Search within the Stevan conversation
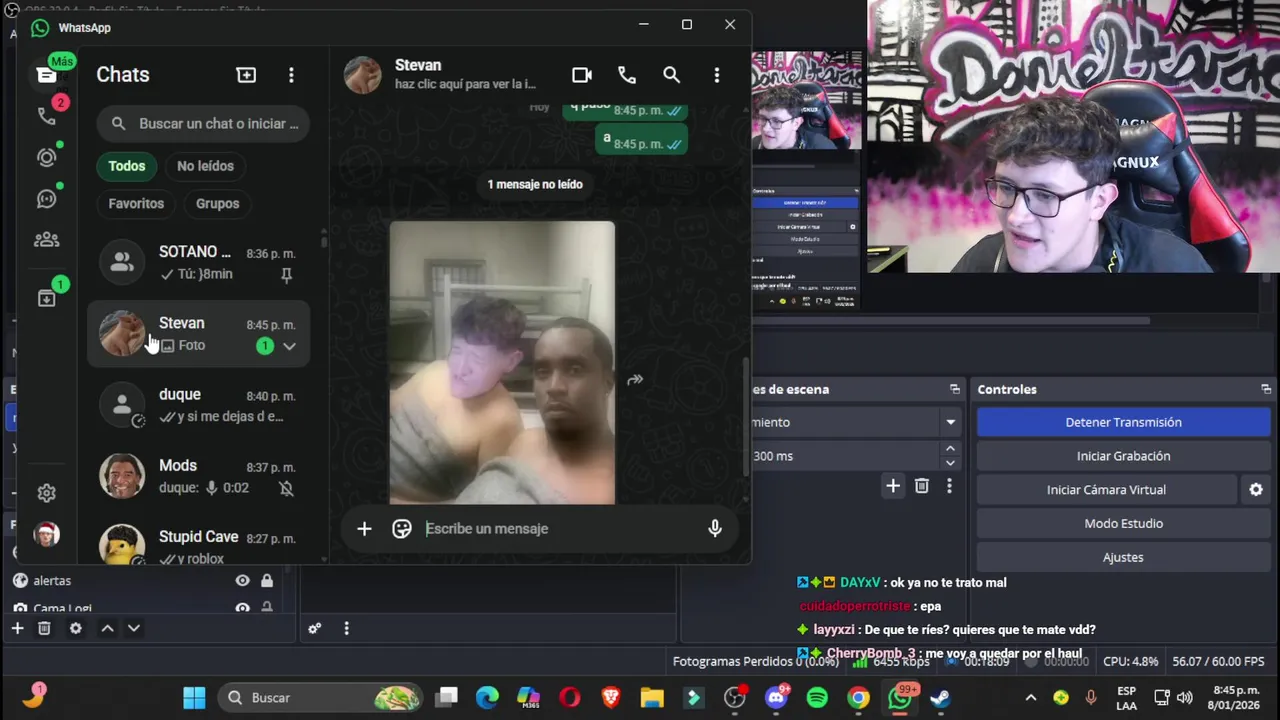 (672, 75)
